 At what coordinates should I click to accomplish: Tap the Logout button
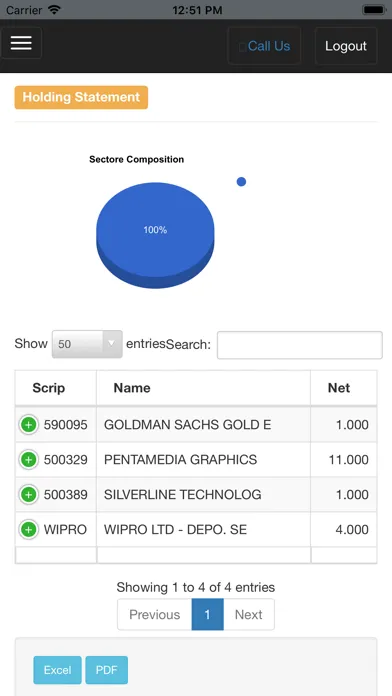(346, 46)
